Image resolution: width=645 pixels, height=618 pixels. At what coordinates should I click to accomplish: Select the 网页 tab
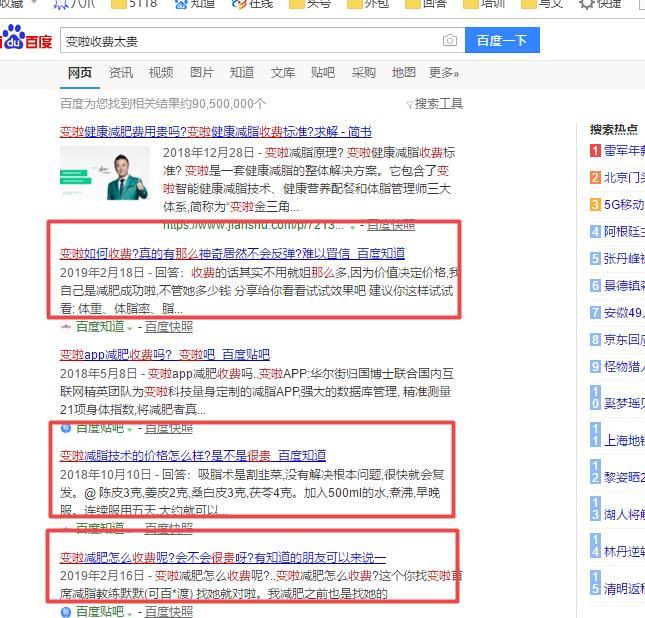(80, 73)
